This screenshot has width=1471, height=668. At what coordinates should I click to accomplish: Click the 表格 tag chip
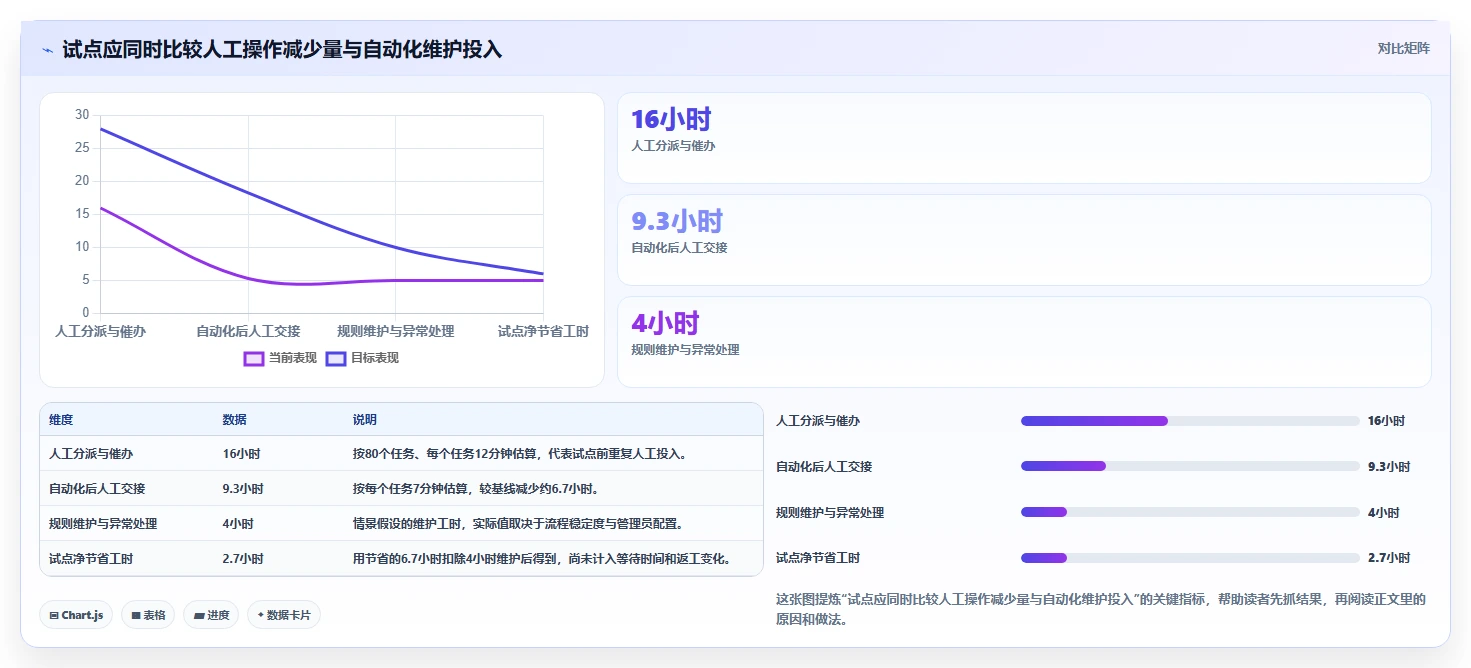pyautogui.click(x=148, y=615)
